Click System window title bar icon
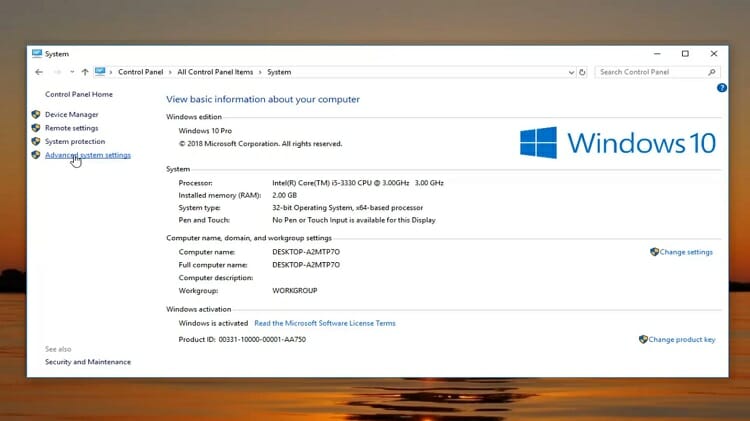Viewport: 750px width, 421px height. click(x=37, y=53)
